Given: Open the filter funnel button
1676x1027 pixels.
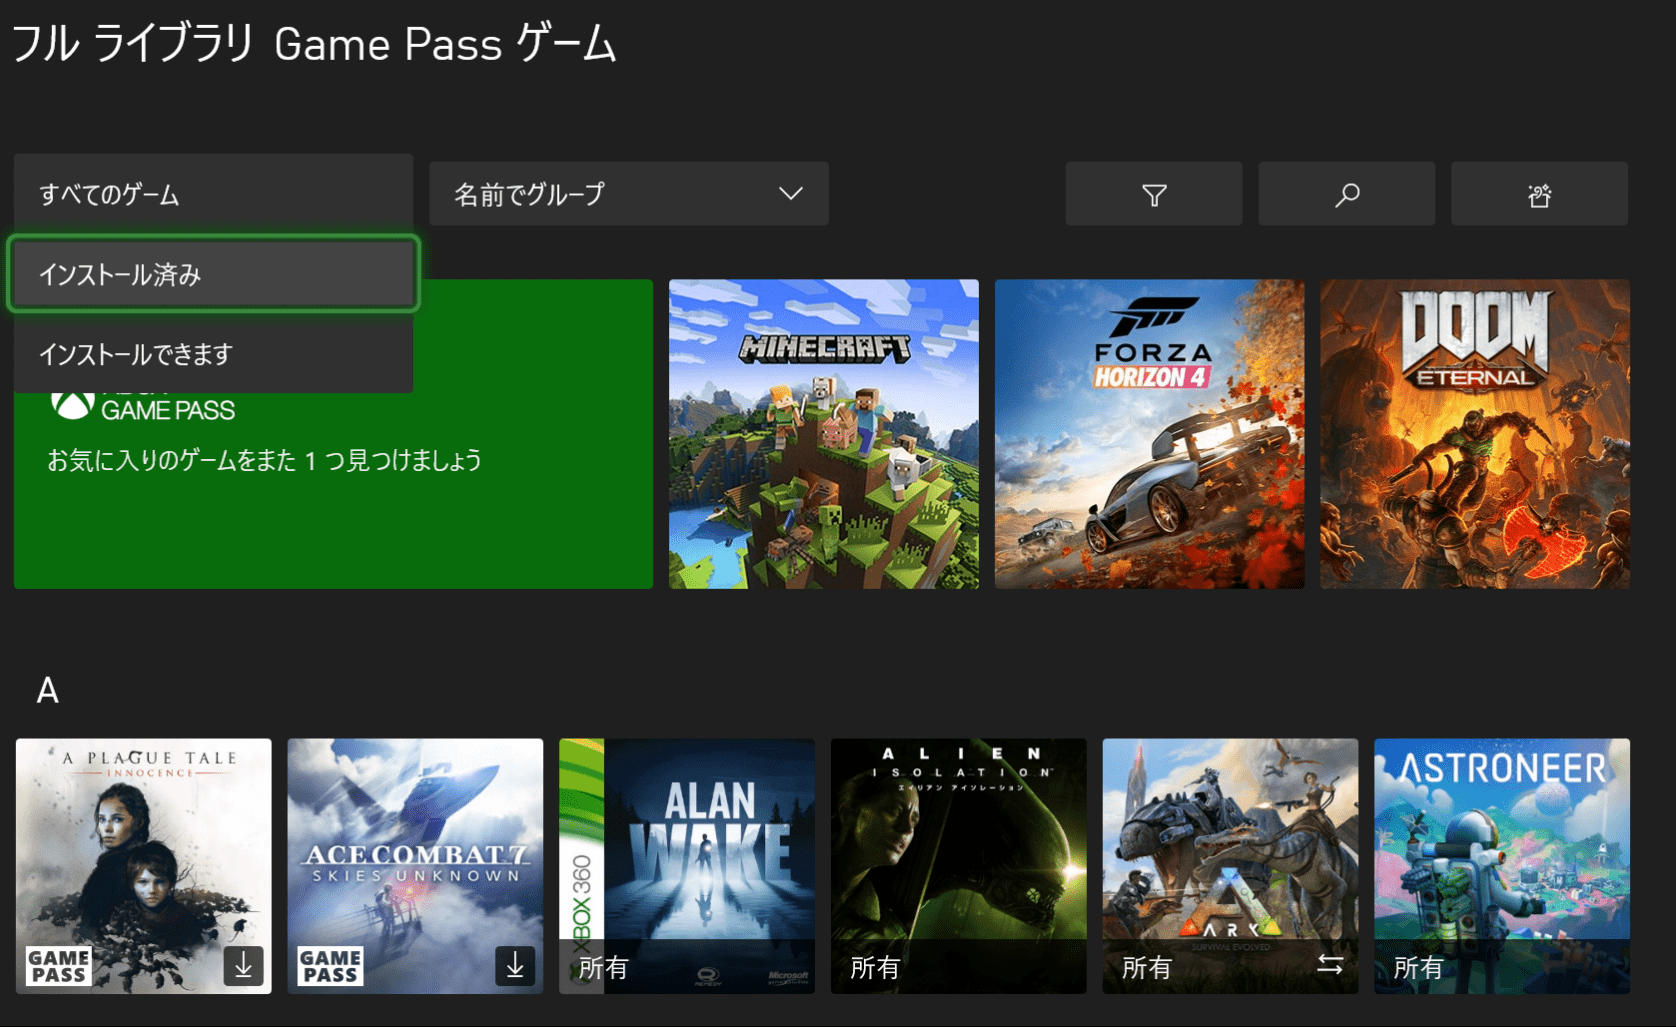Looking at the screenshot, I should click(1154, 194).
